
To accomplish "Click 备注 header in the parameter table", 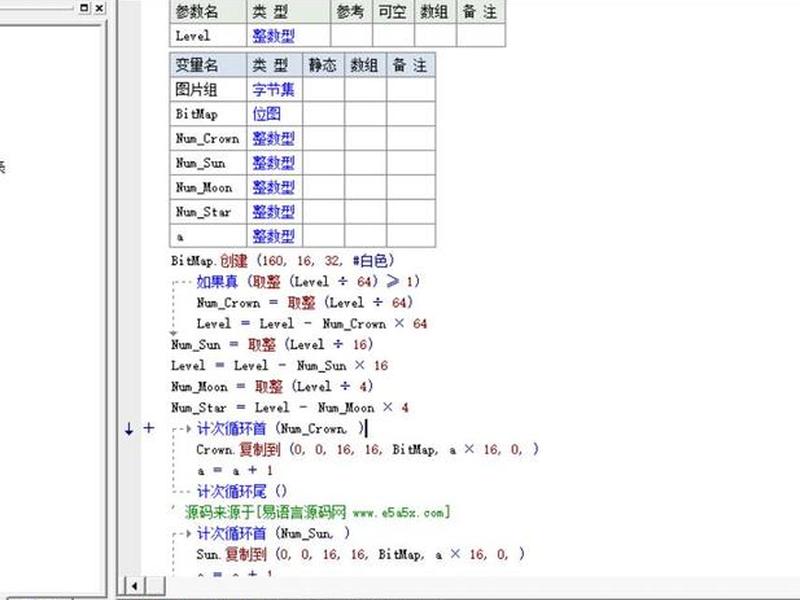I will tap(481, 11).
